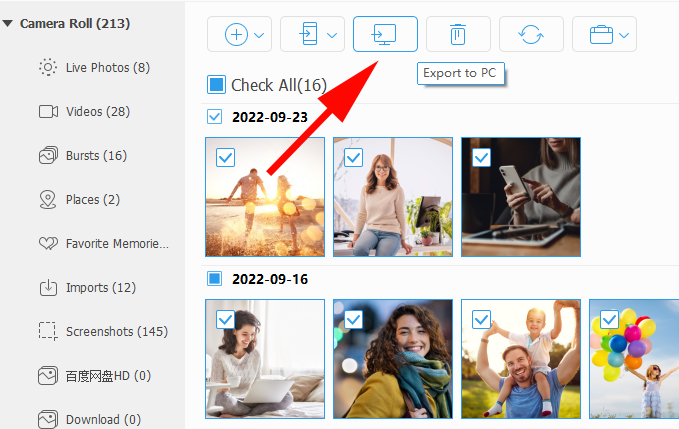Click the Export to PC toolbar icon
This screenshot has height=429, width=679.
385,34
